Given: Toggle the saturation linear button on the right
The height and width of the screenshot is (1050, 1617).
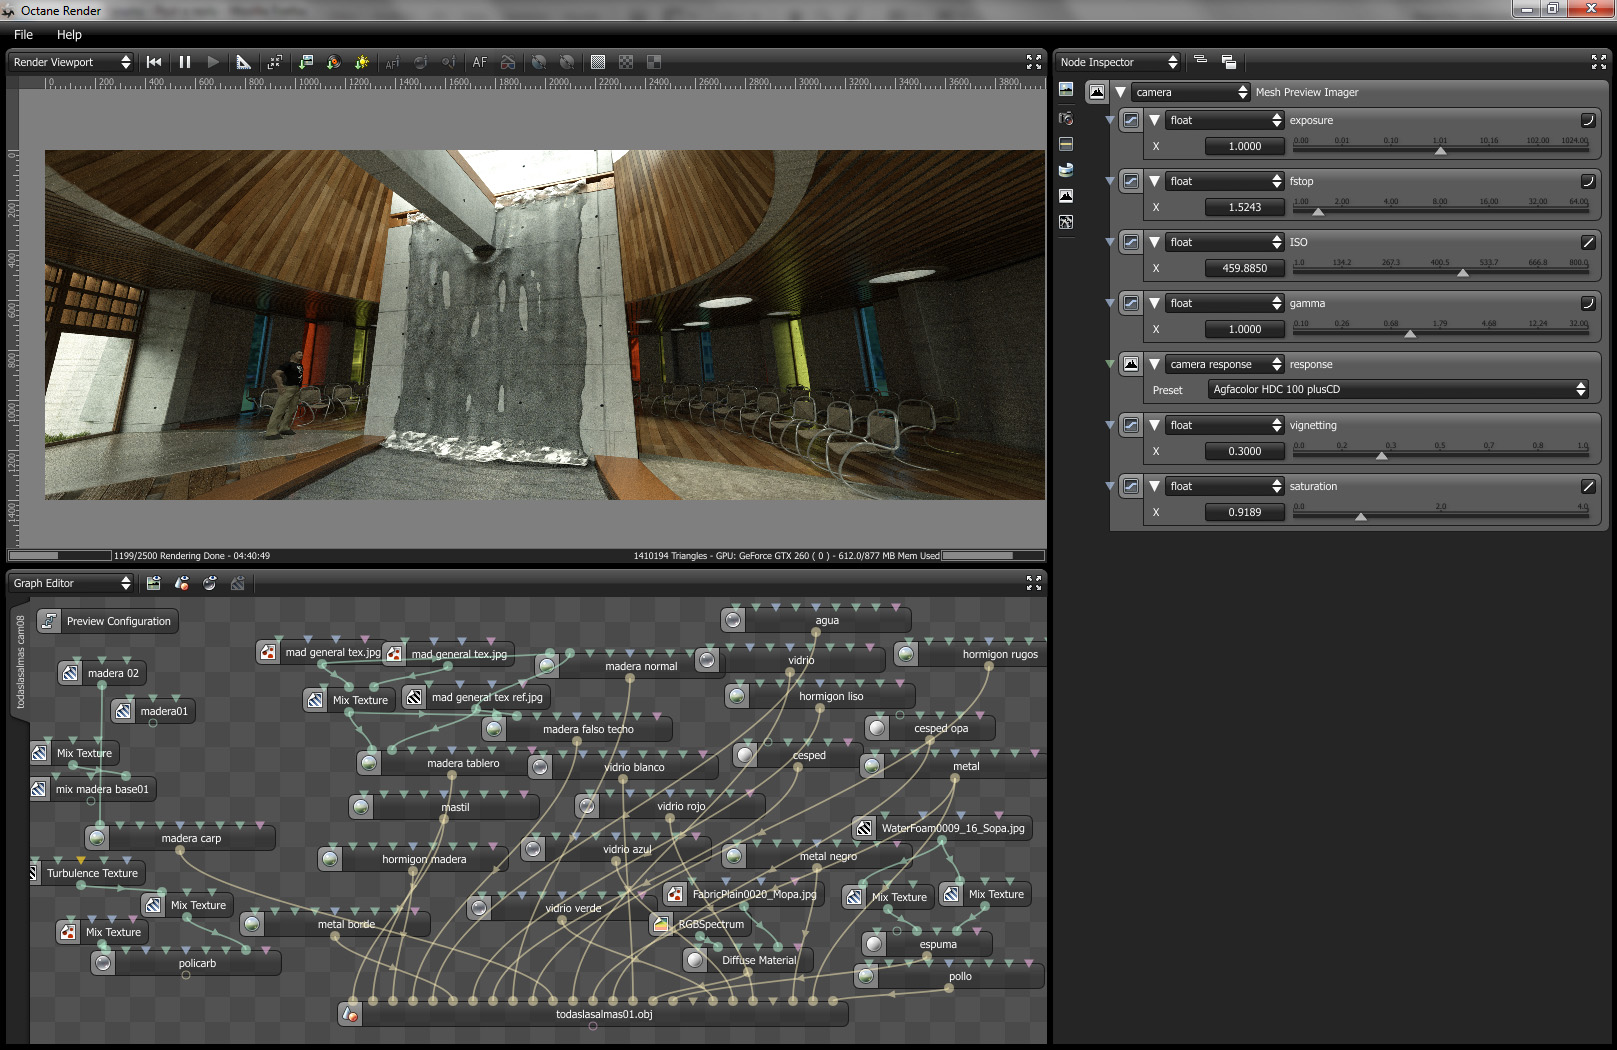Looking at the screenshot, I should [x=1587, y=486].
